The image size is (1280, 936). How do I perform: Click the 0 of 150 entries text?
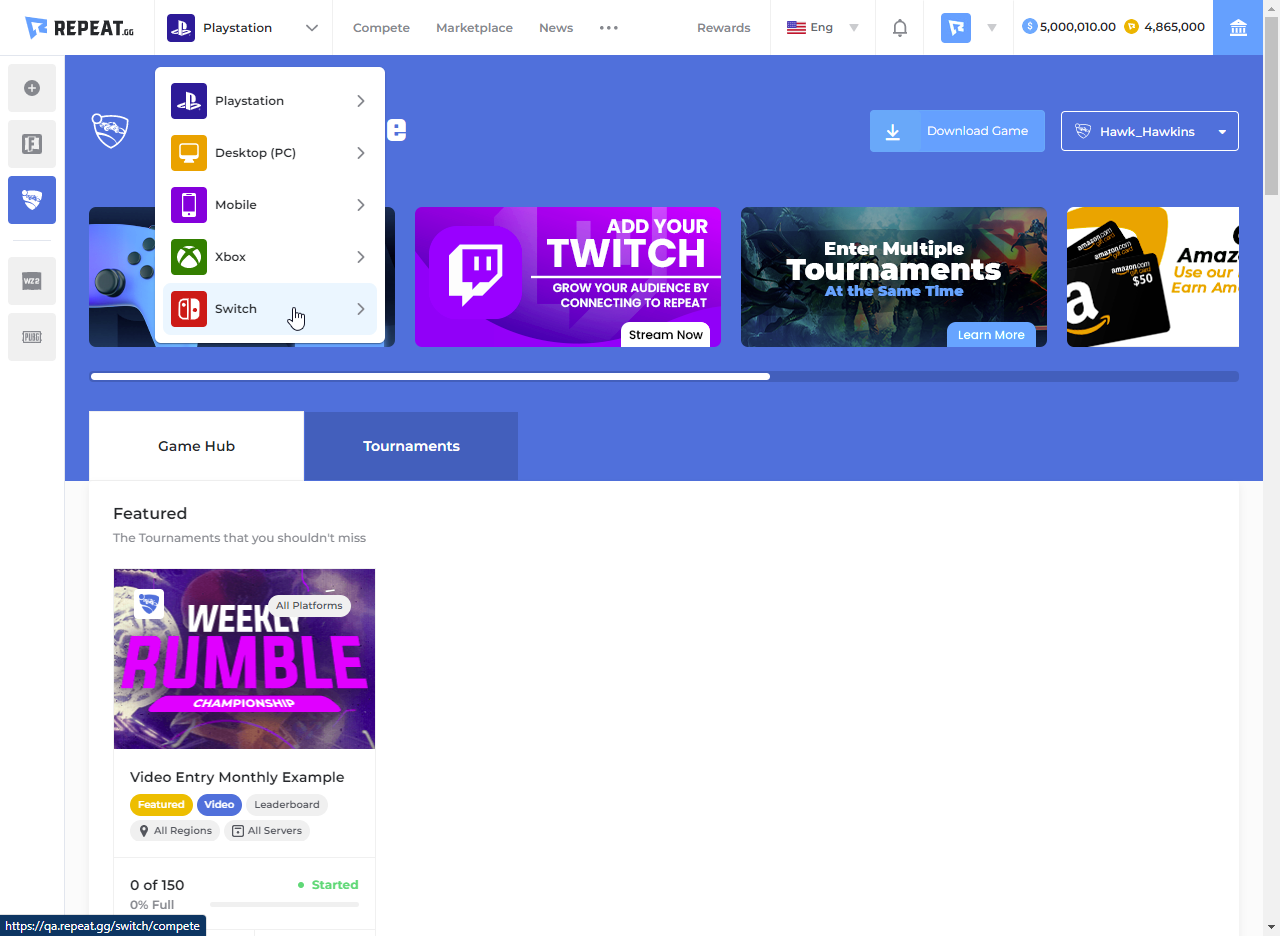click(157, 885)
